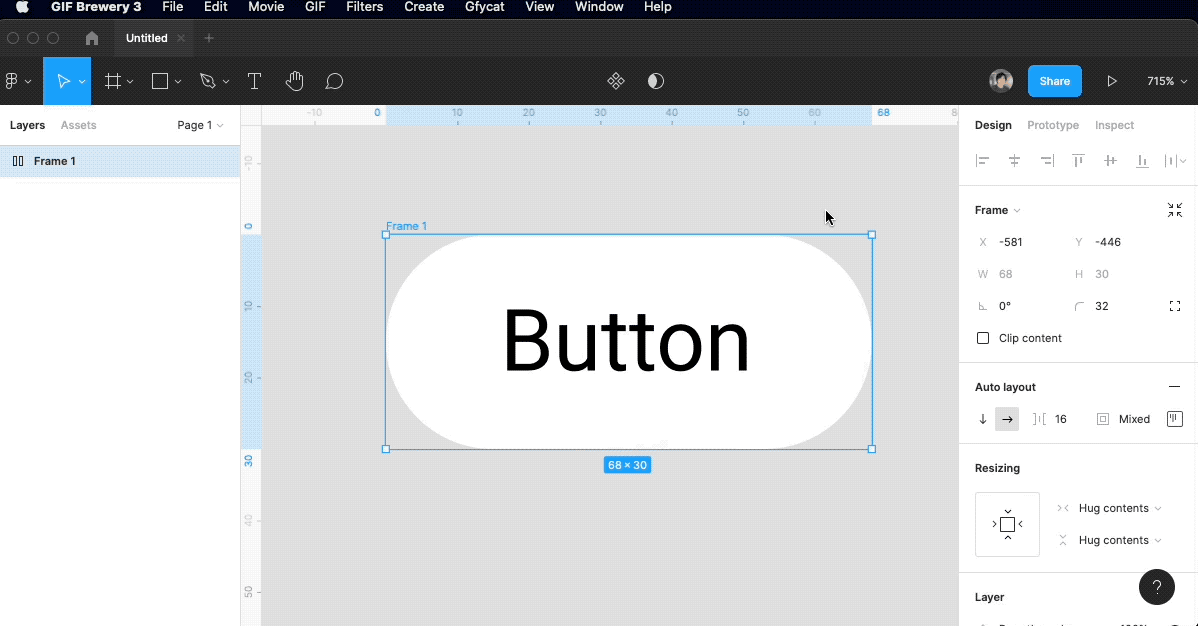The image size is (1198, 626).
Task: Click the blue Share button
Action: [x=1054, y=81]
